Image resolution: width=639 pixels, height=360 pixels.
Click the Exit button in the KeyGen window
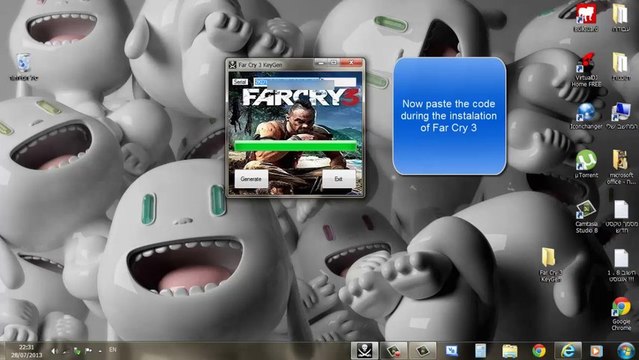pos(338,179)
